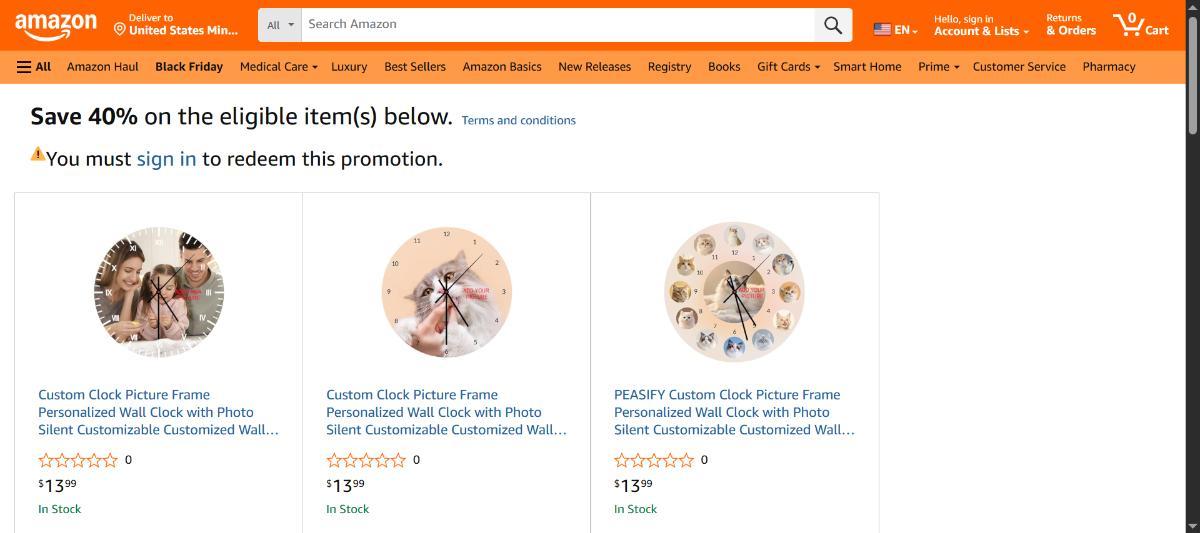Open the All hamburger menu

pyautogui.click(x=34, y=67)
